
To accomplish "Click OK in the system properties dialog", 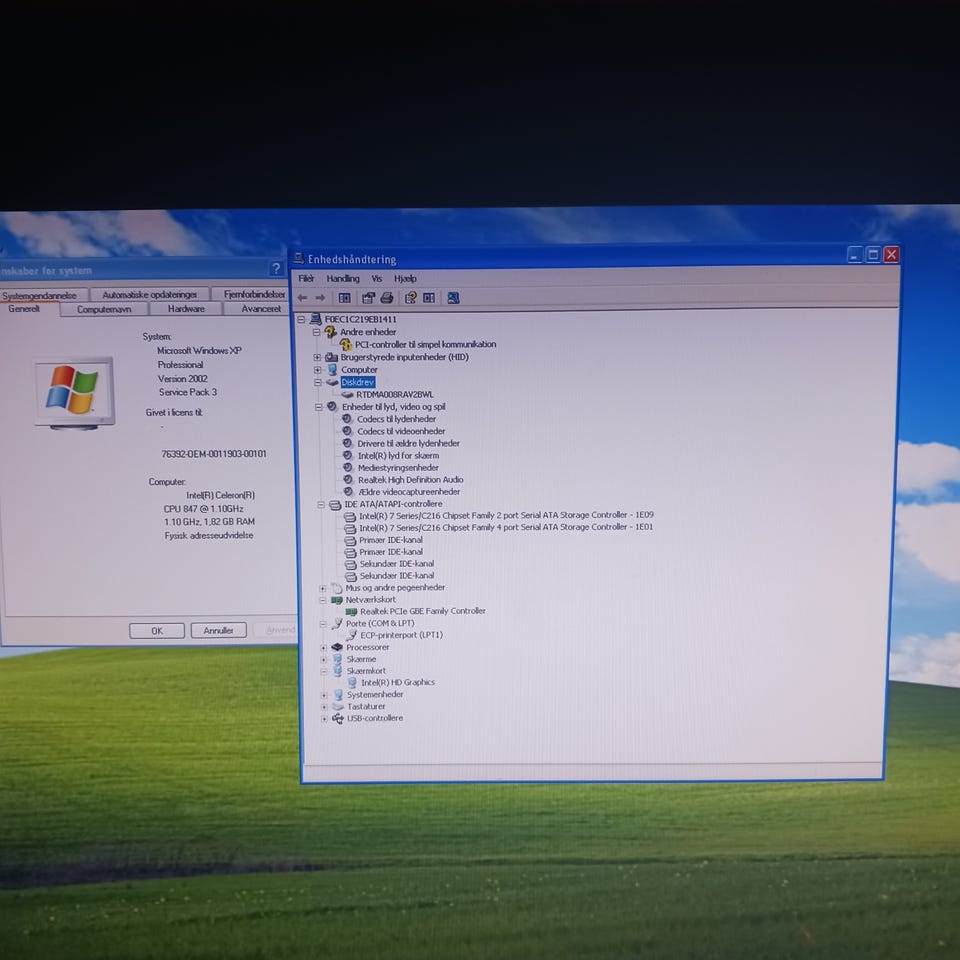I will (x=157, y=631).
